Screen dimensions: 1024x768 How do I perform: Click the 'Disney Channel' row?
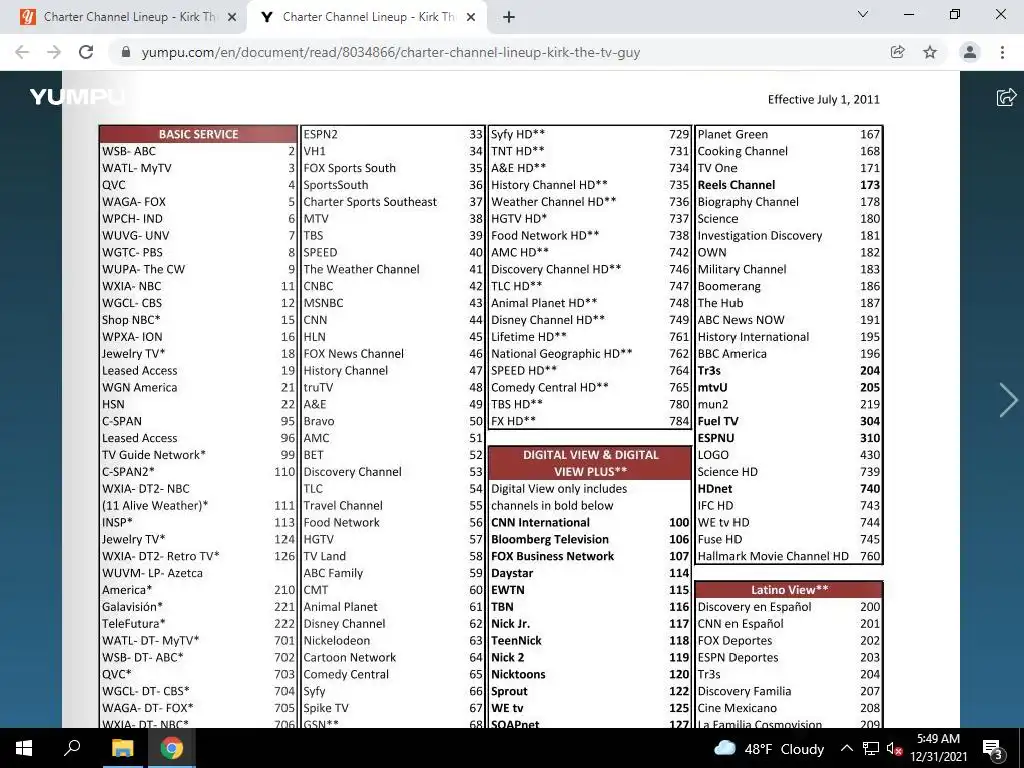pyautogui.click(x=392, y=624)
